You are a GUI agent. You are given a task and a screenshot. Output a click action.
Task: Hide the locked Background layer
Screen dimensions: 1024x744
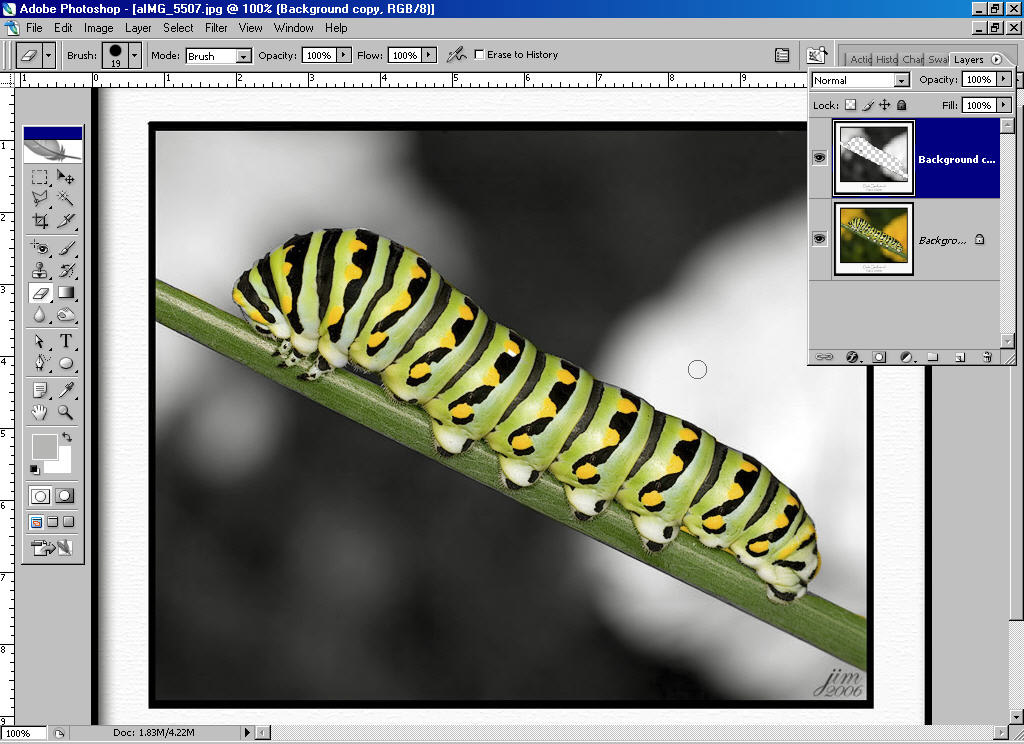(x=820, y=239)
